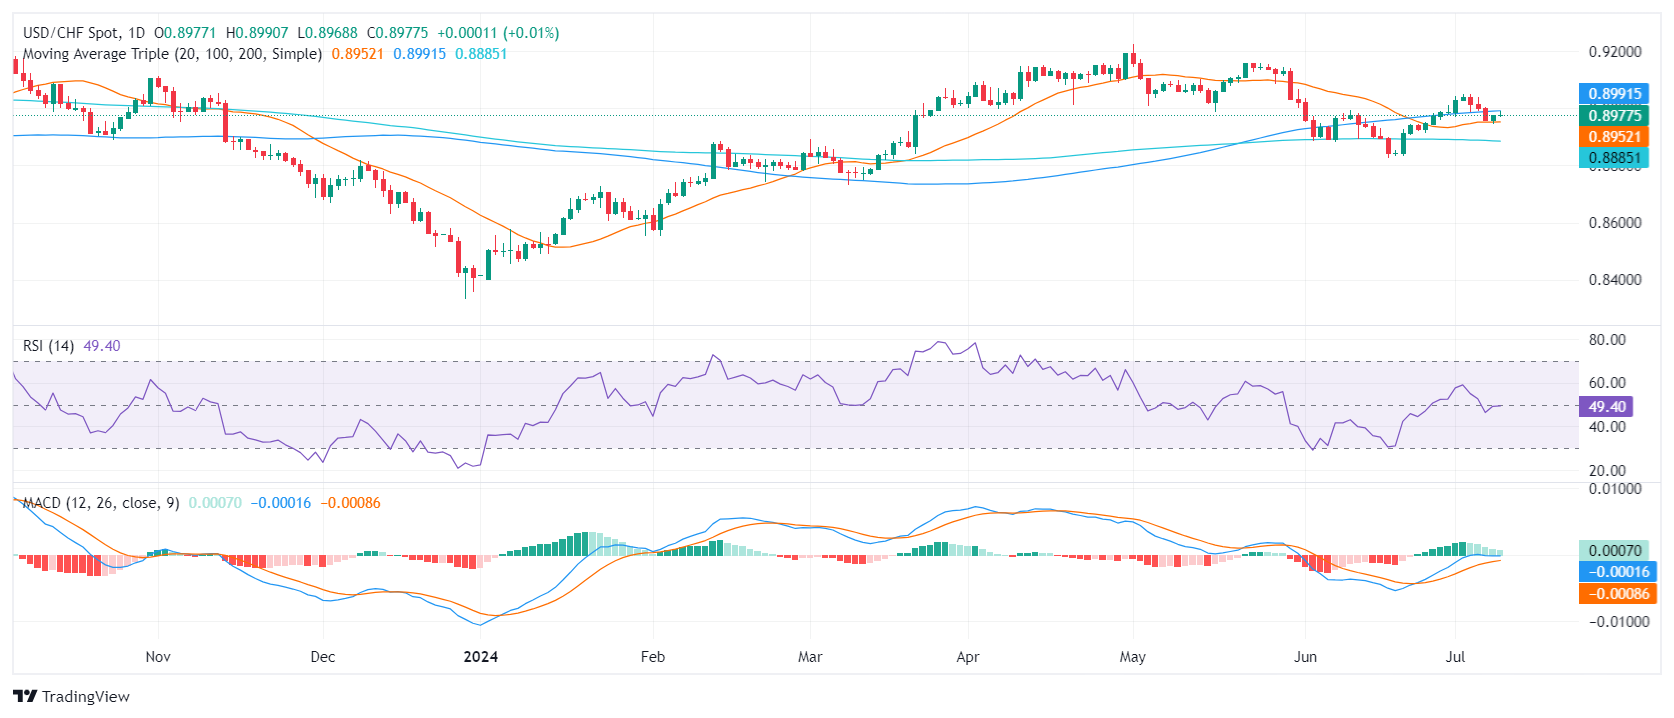The height and width of the screenshot is (718, 1674).
Task: Click the blue 0.89915 price axis tag
Action: [x=1614, y=94]
